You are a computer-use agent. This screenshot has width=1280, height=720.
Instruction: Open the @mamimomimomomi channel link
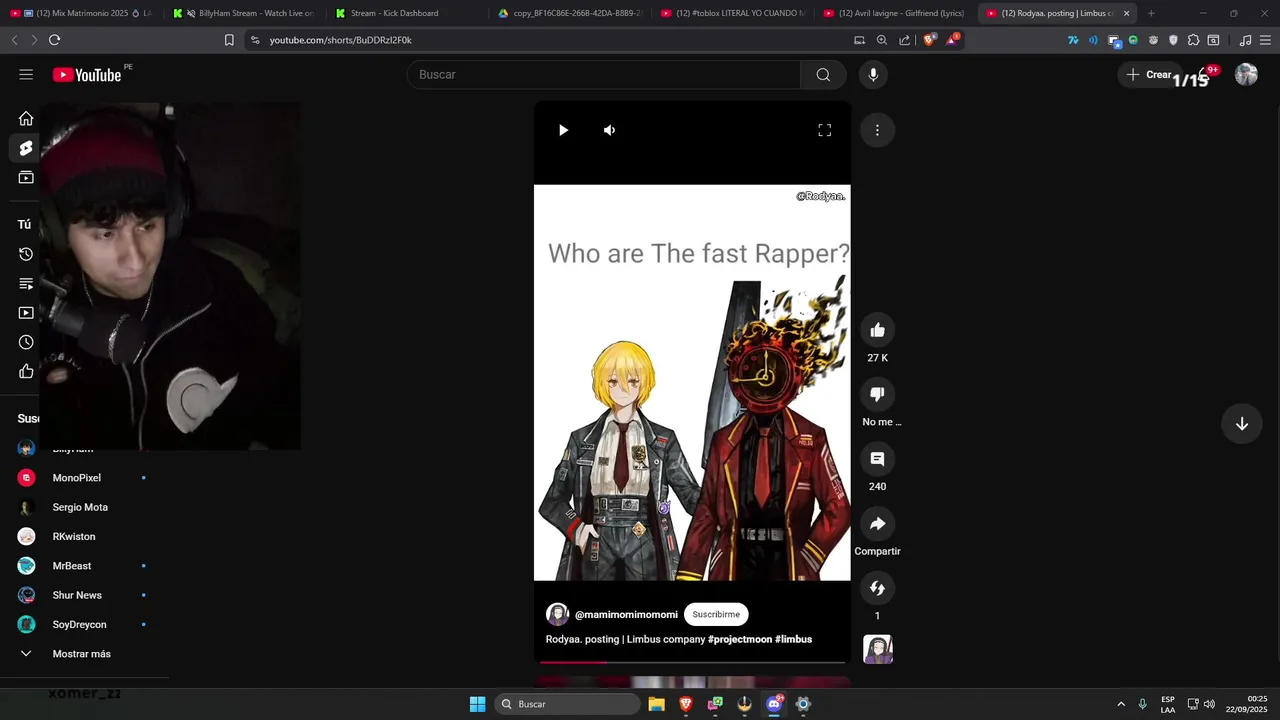[626, 615]
